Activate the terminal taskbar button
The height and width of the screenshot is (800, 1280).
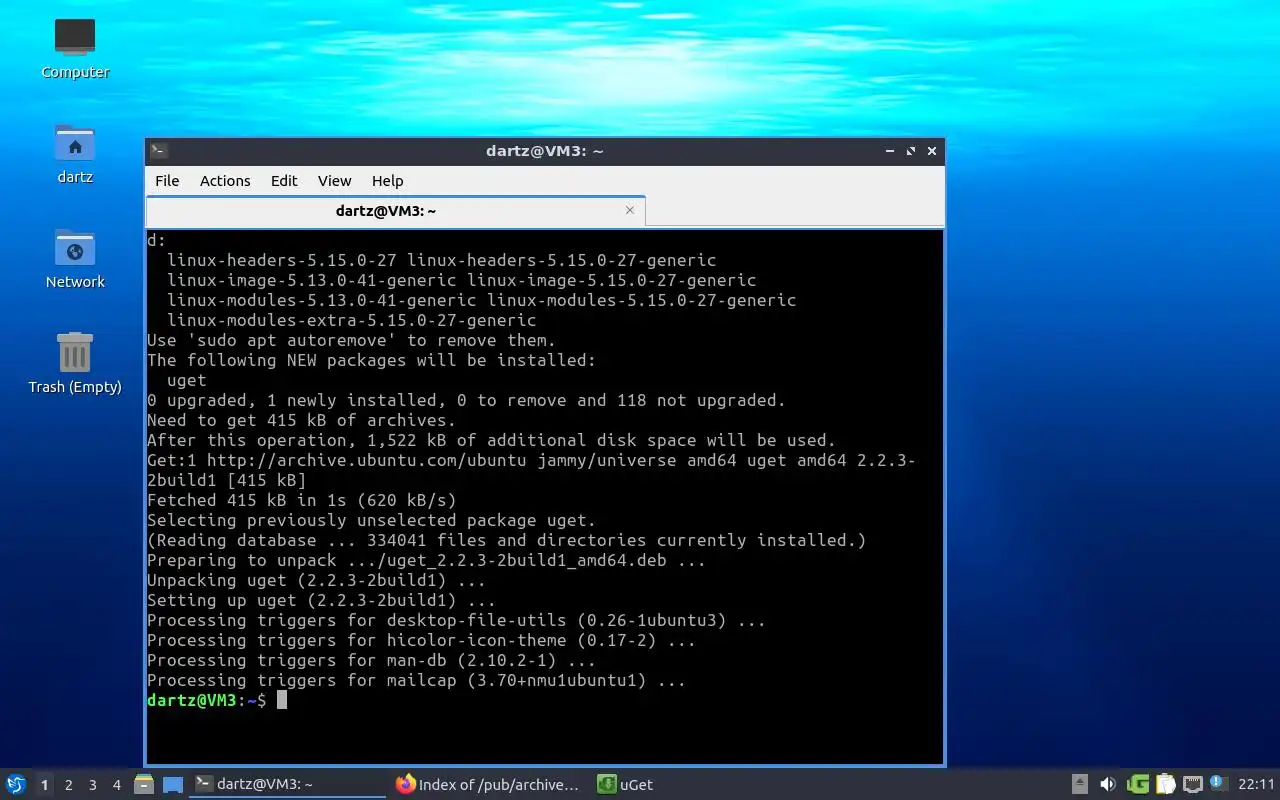pyautogui.click(x=288, y=784)
